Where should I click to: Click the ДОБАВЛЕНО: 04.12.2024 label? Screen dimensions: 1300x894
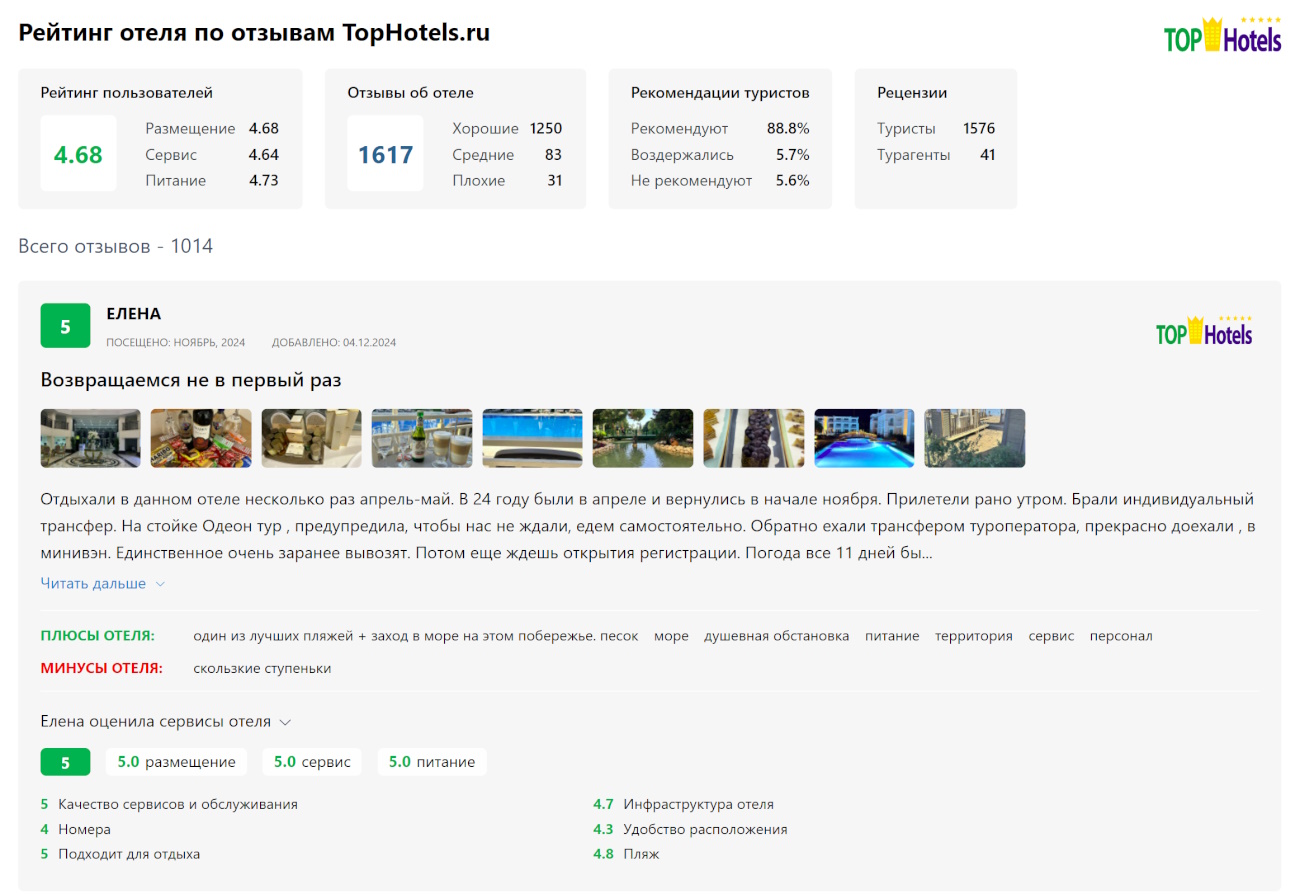(334, 342)
